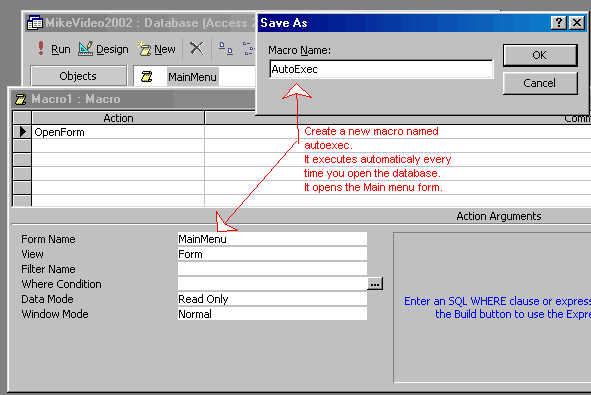Click the row selector for OpenForm

pos(22,132)
